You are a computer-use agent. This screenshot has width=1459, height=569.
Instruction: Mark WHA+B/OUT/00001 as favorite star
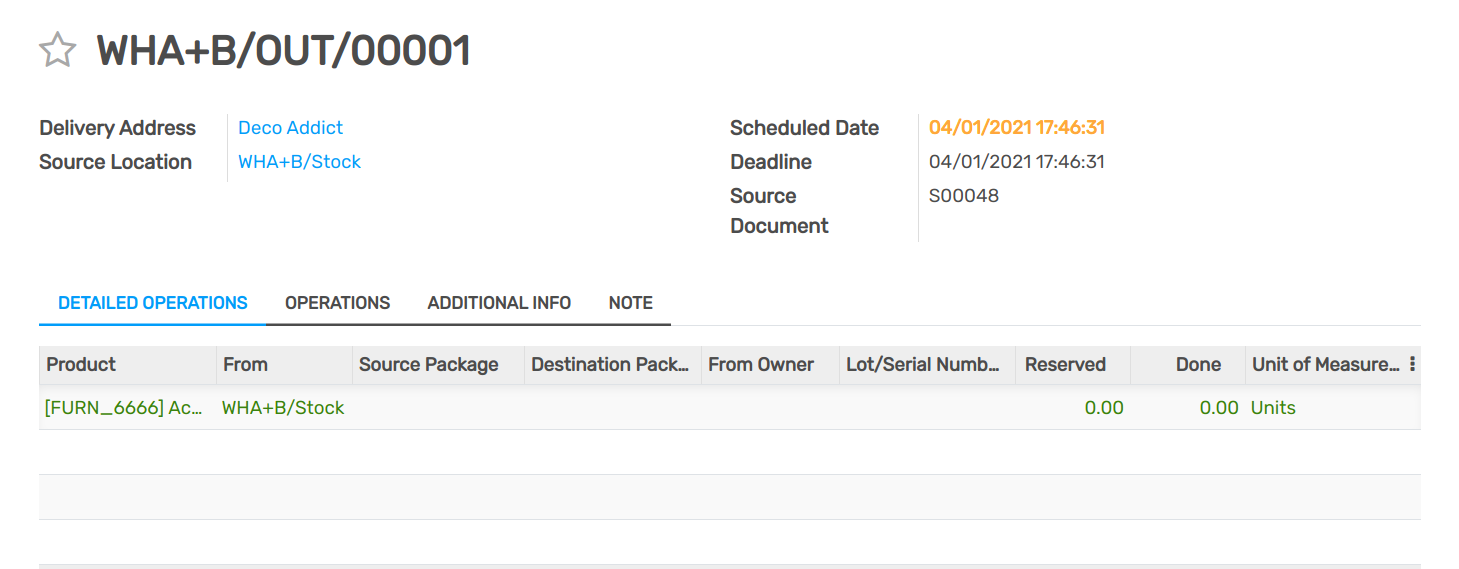click(x=57, y=50)
